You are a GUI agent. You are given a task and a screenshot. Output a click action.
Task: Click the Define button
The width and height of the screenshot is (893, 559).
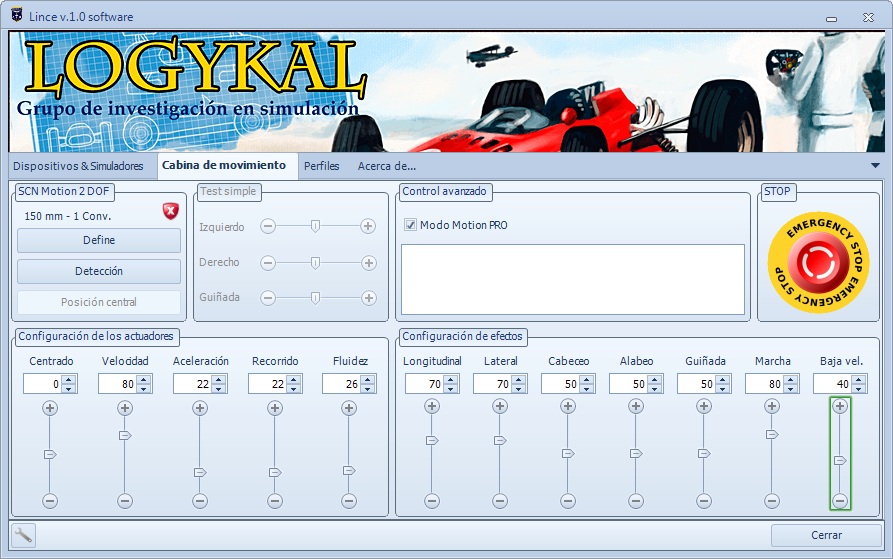point(99,240)
